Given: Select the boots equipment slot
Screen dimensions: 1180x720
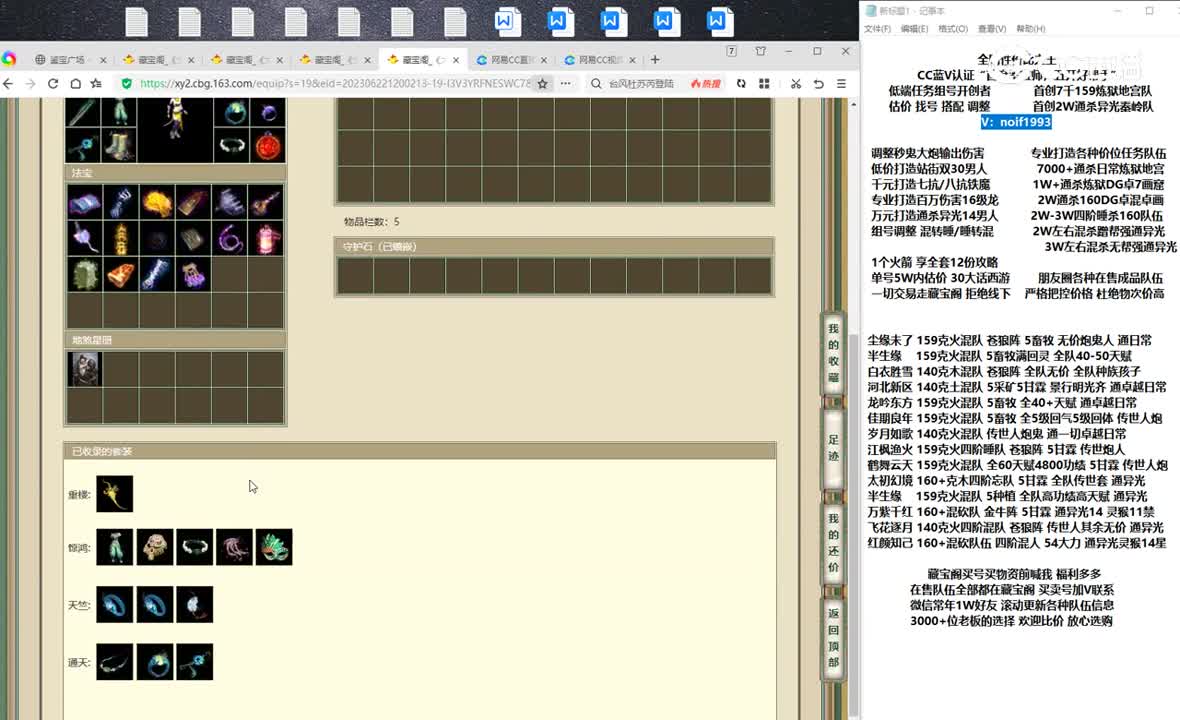Looking at the screenshot, I should 119,145.
